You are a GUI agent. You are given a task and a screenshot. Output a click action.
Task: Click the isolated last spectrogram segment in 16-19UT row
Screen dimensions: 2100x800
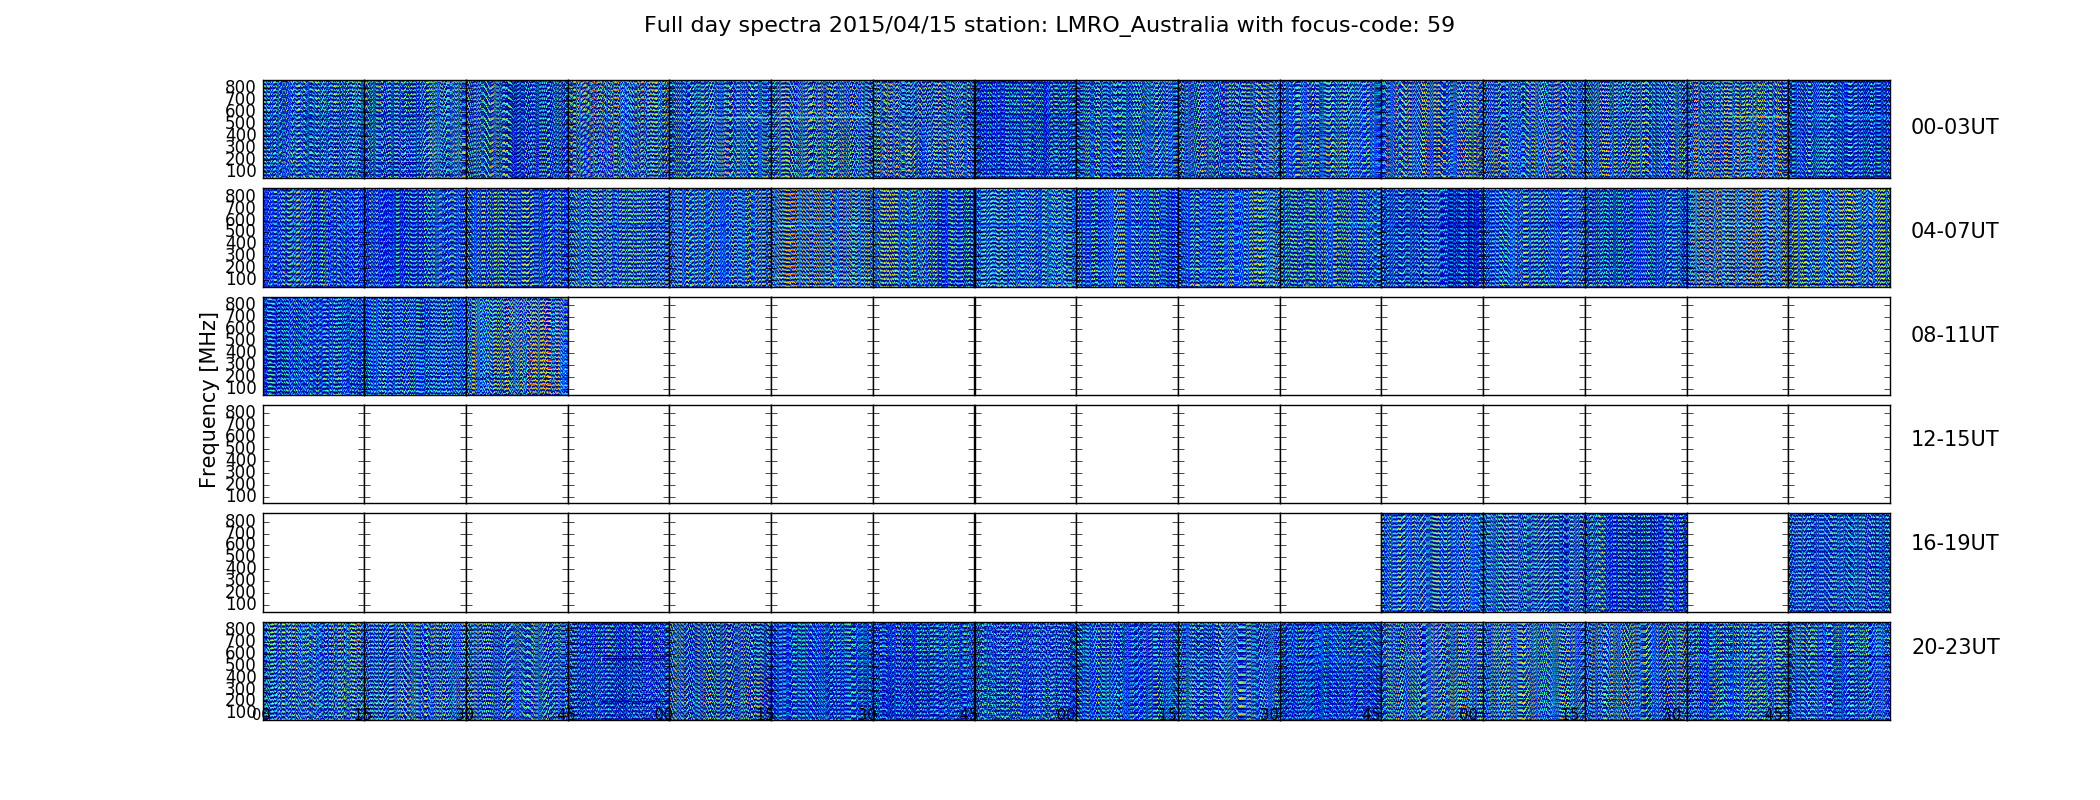(x=1839, y=563)
